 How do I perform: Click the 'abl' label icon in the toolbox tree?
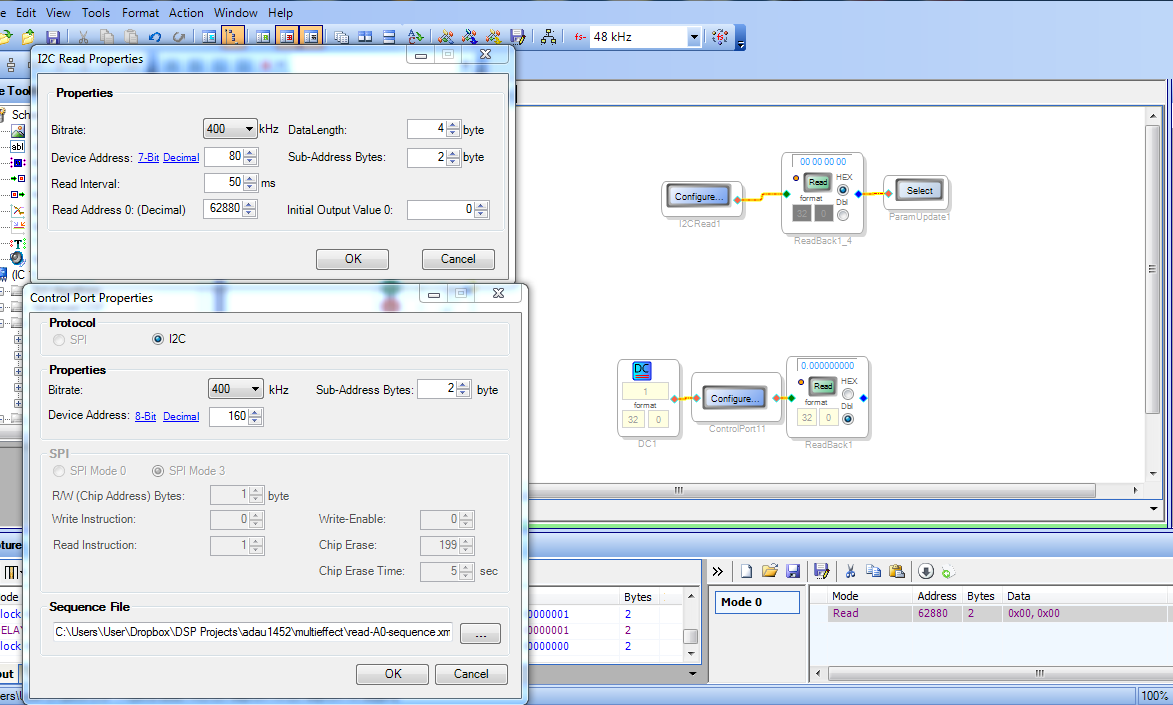click(17, 147)
